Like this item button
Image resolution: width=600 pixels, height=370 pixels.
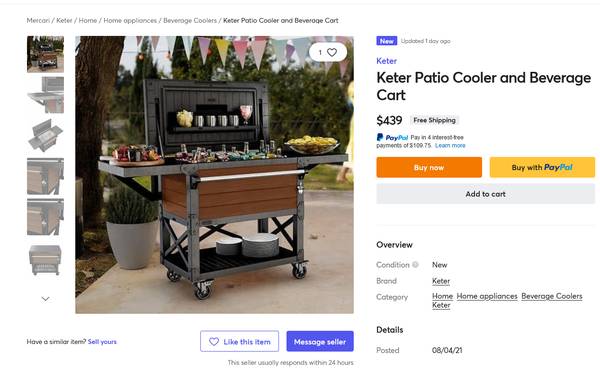pyautogui.click(x=240, y=341)
